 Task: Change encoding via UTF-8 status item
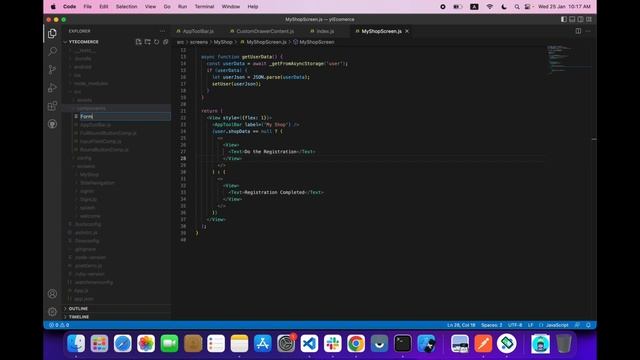[x=515, y=325]
